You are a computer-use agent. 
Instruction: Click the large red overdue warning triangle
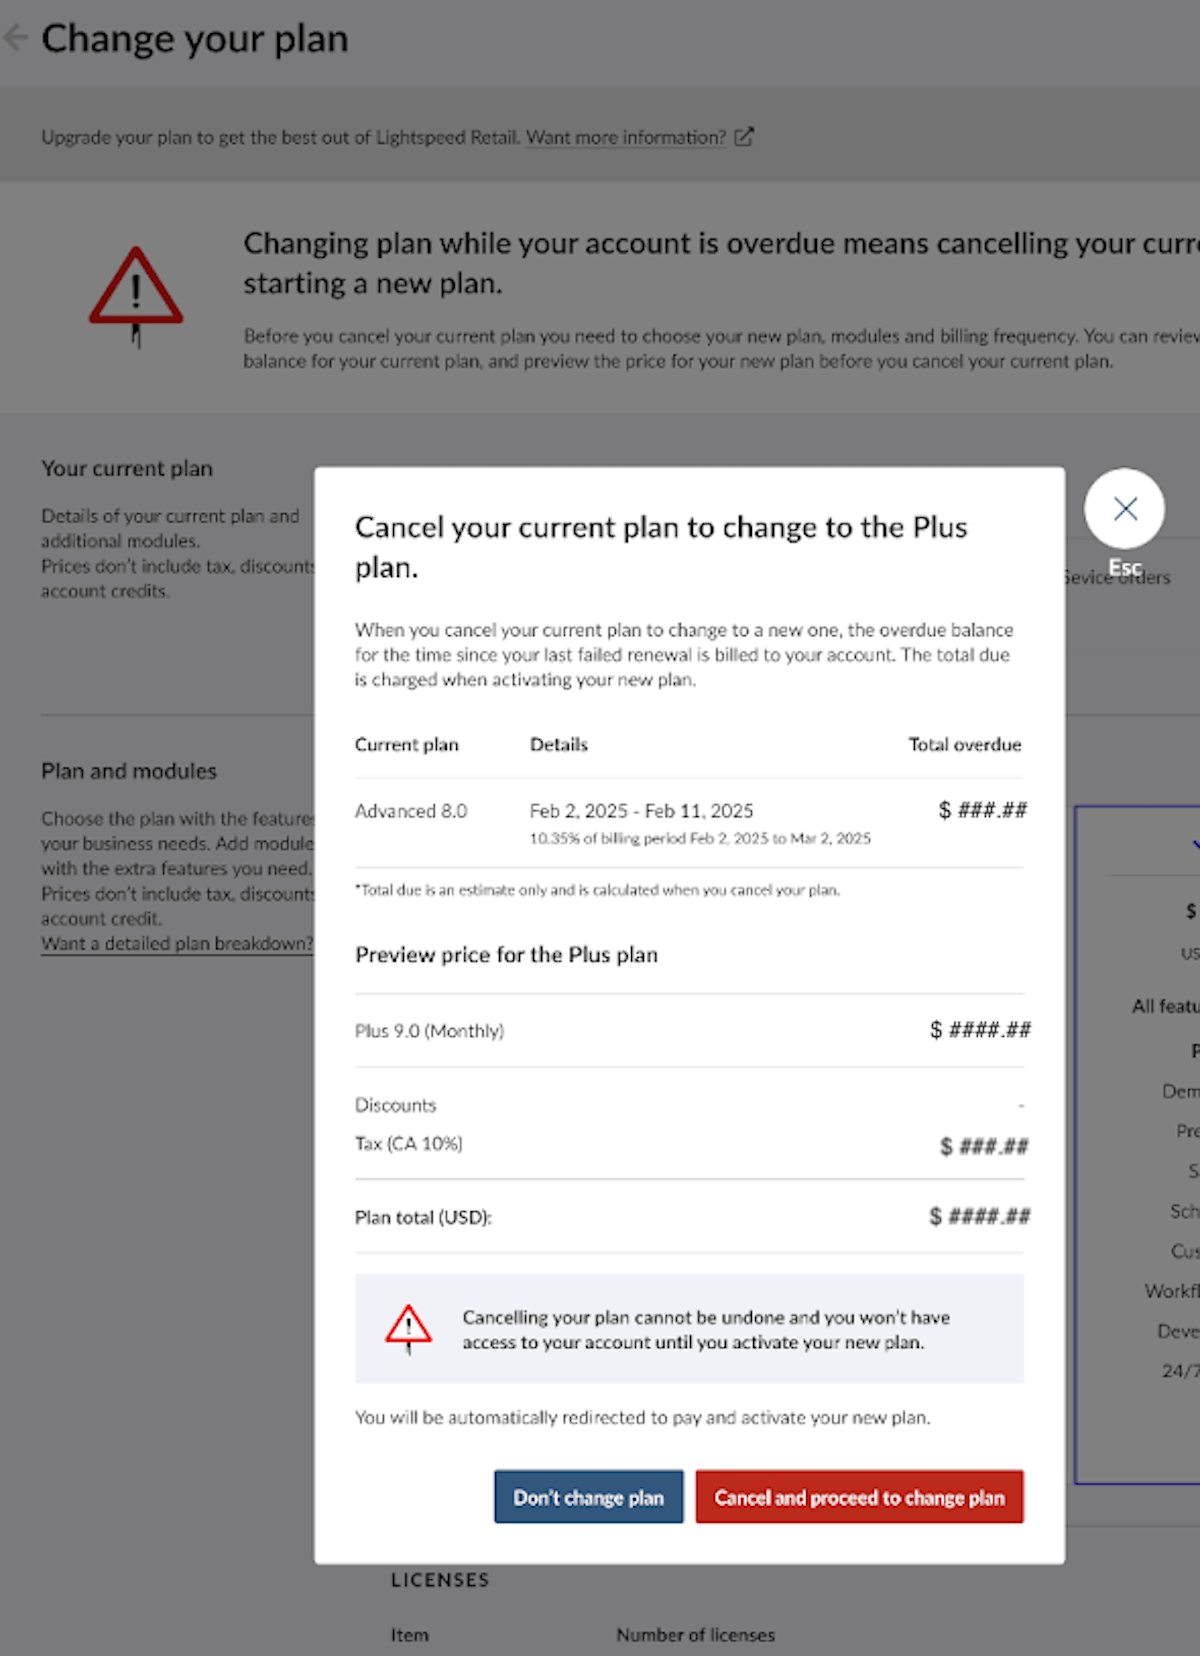coord(136,289)
